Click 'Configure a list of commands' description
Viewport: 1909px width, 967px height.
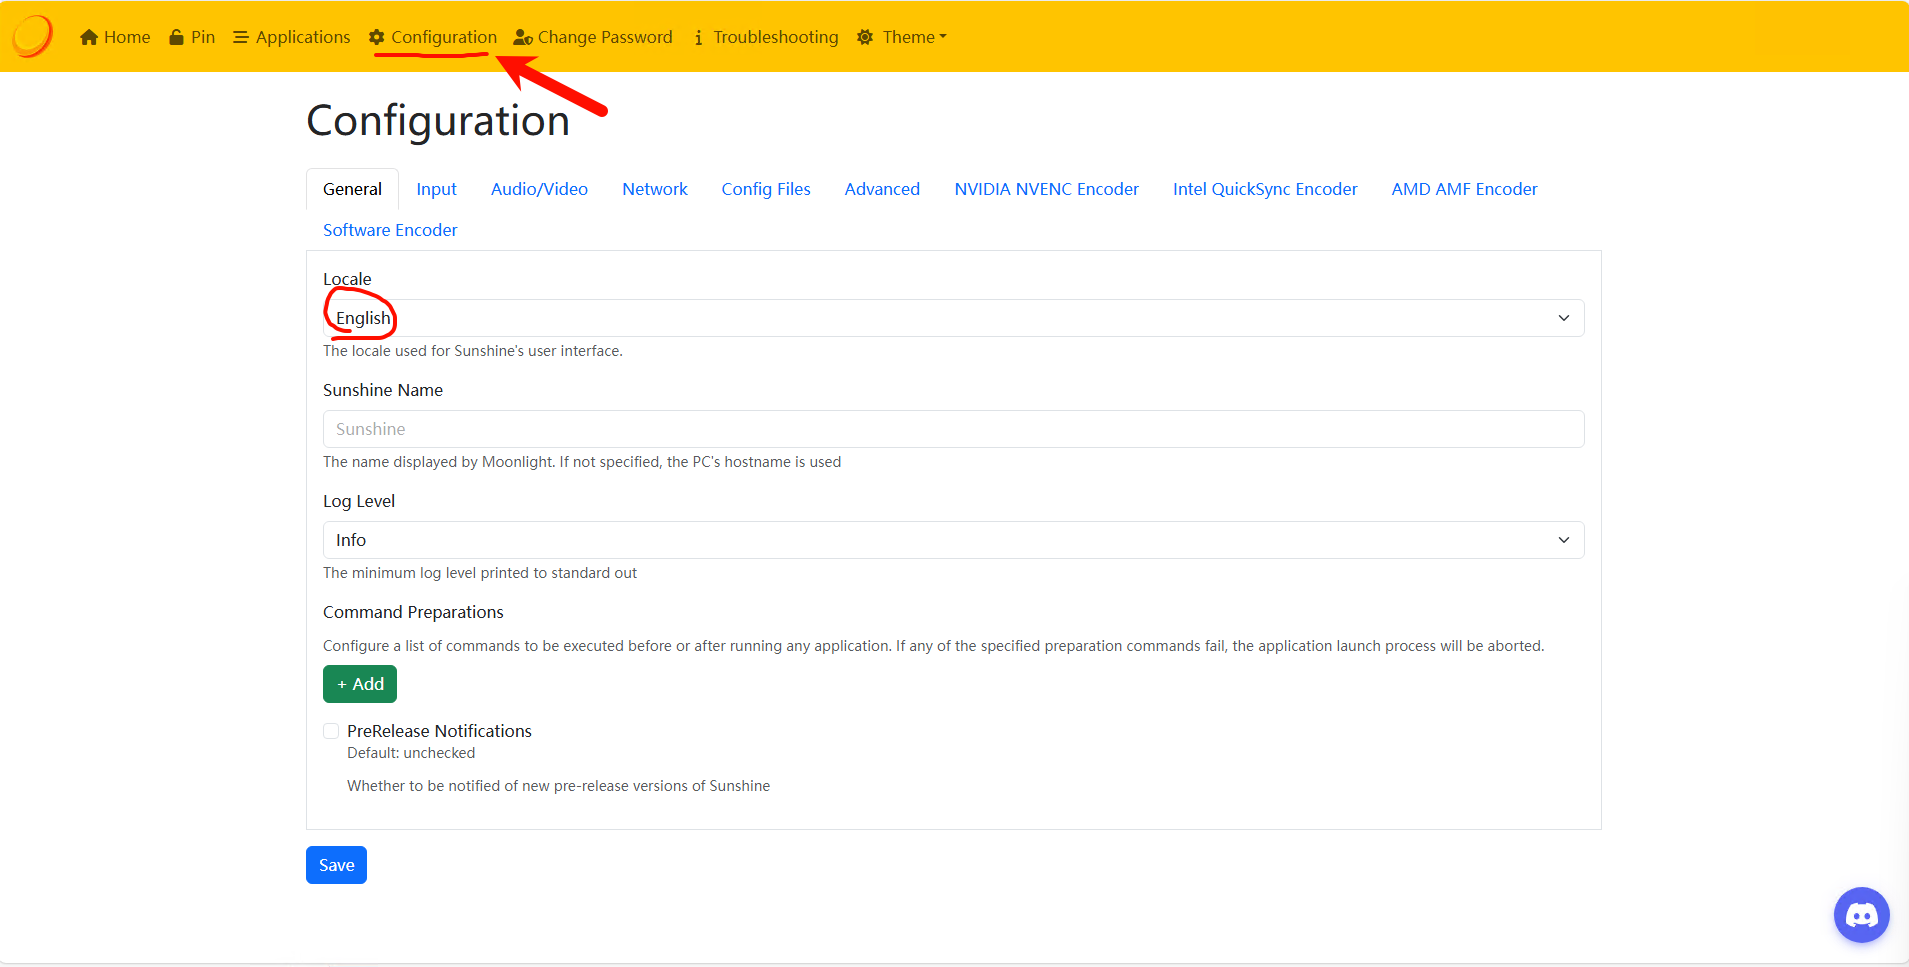pos(934,646)
